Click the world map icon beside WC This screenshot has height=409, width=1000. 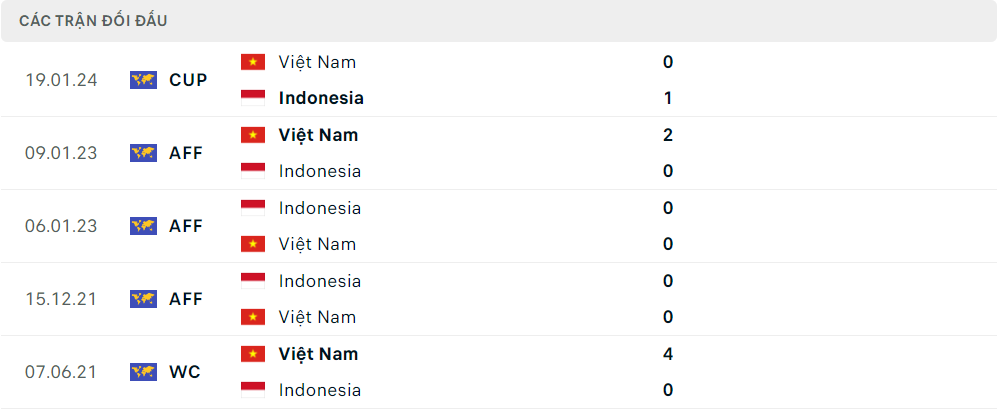[143, 372]
